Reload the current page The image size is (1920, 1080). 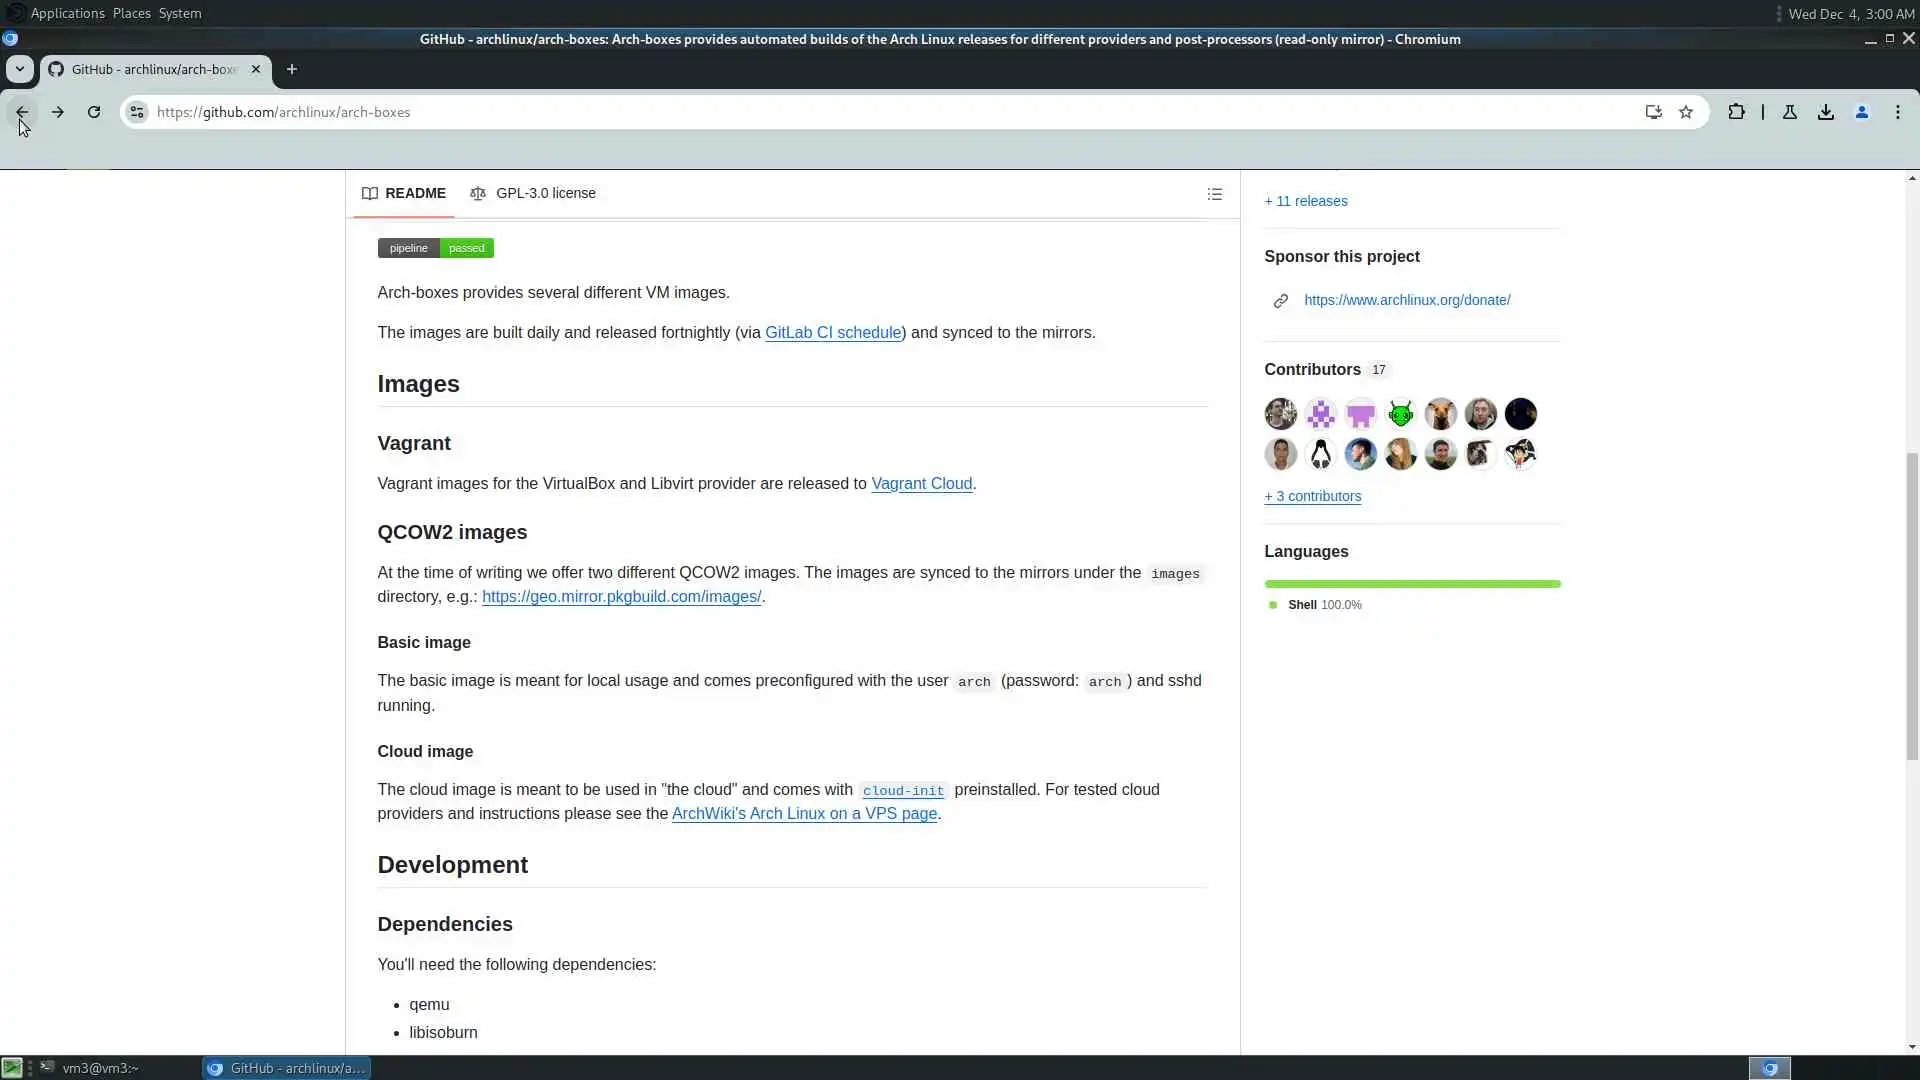pos(94,112)
